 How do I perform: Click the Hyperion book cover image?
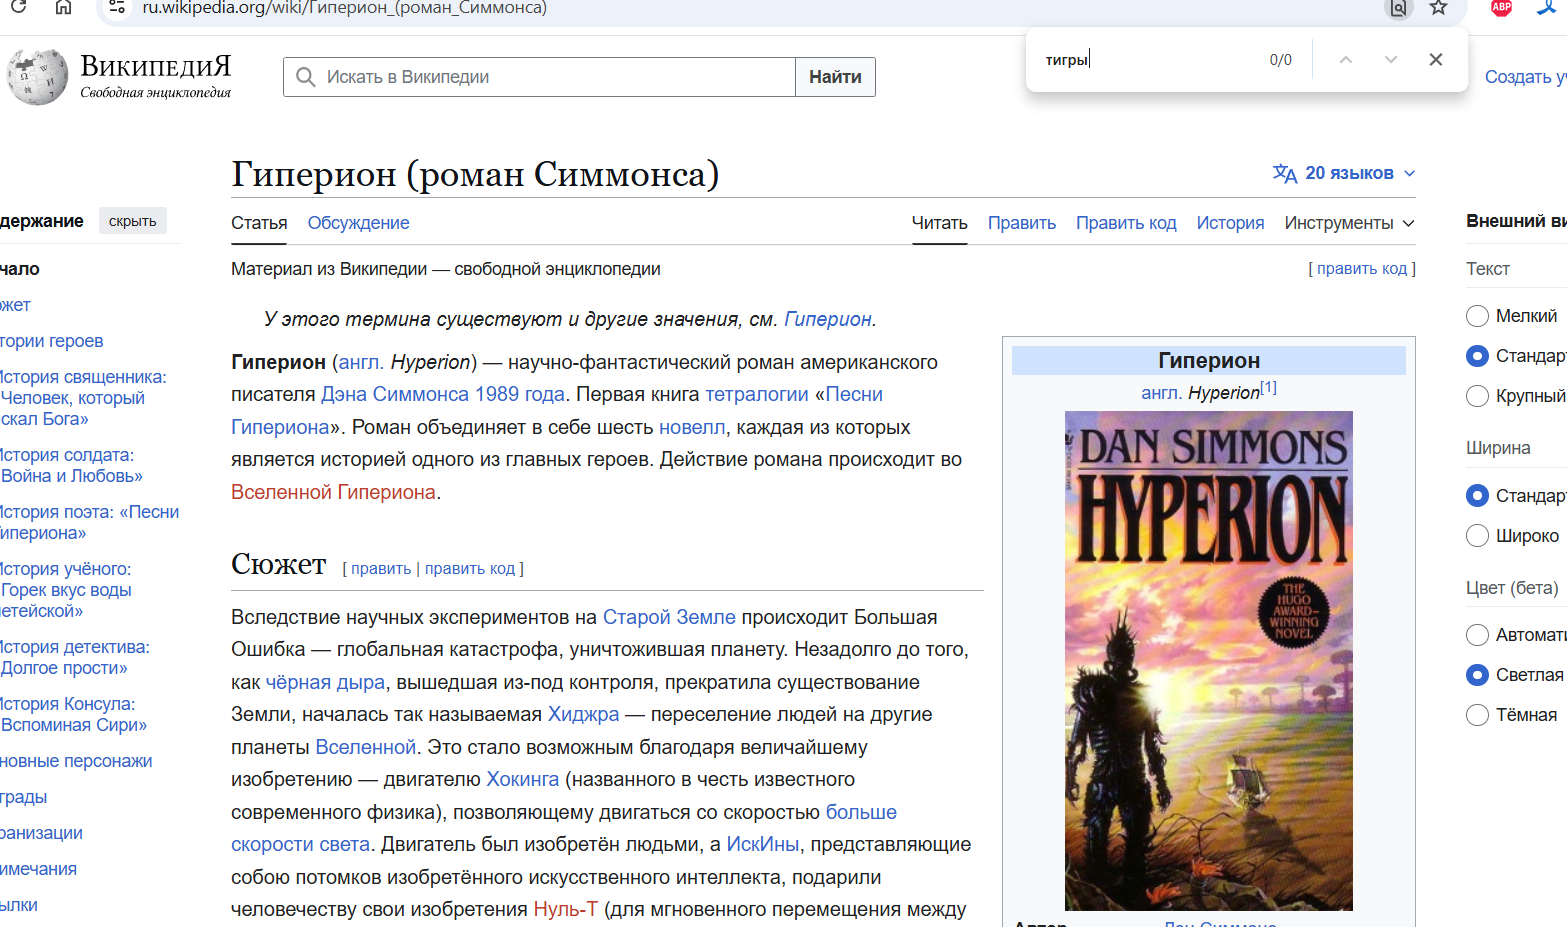click(1209, 661)
